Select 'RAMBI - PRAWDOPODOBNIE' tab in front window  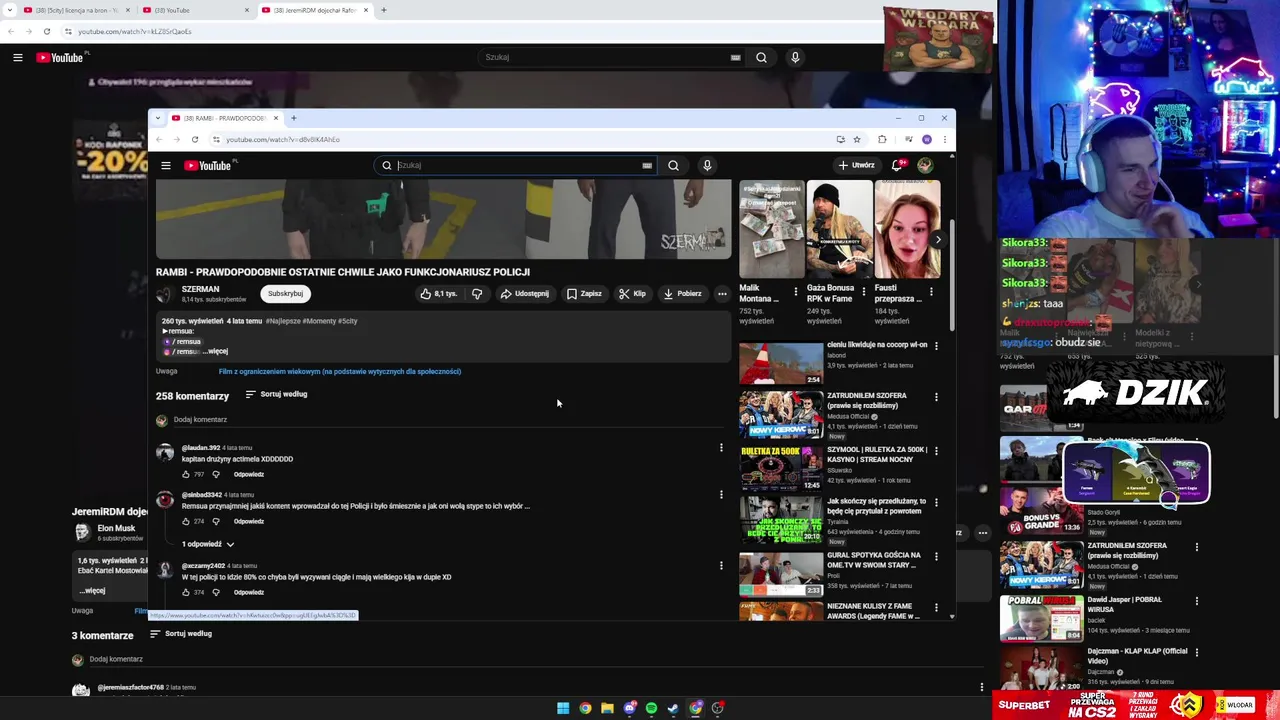[x=224, y=118]
